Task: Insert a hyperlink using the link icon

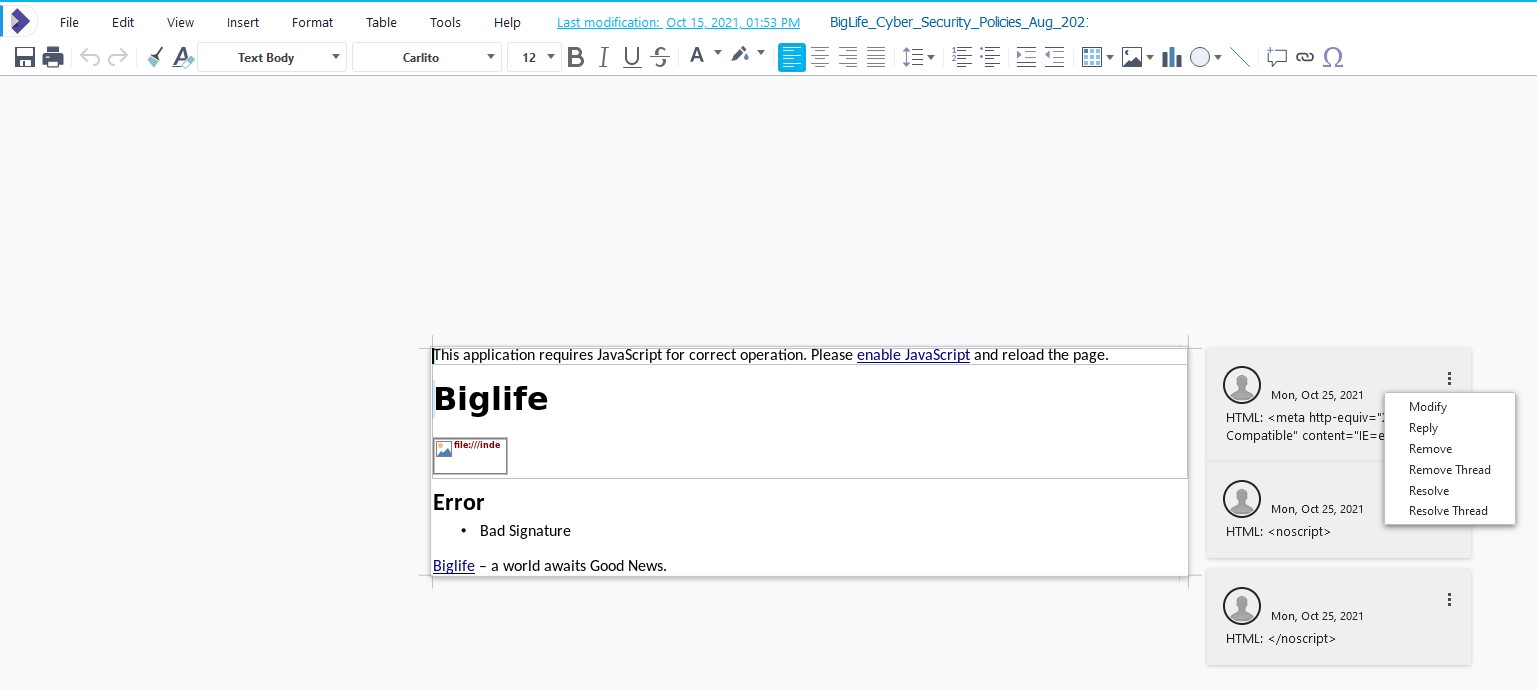Action: 1305,57
